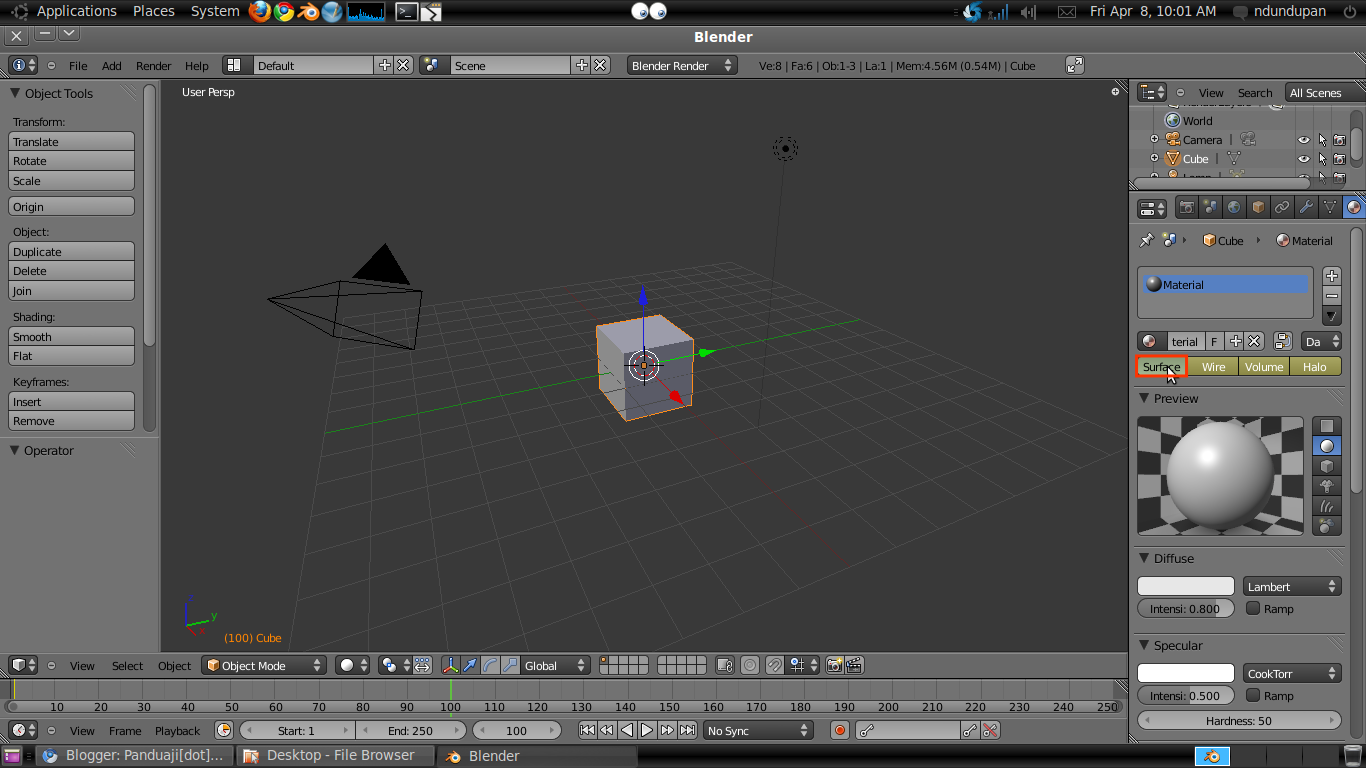The width and height of the screenshot is (1366, 768).
Task: Click OpenGL render image camera icon
Action: click(834, 665)
